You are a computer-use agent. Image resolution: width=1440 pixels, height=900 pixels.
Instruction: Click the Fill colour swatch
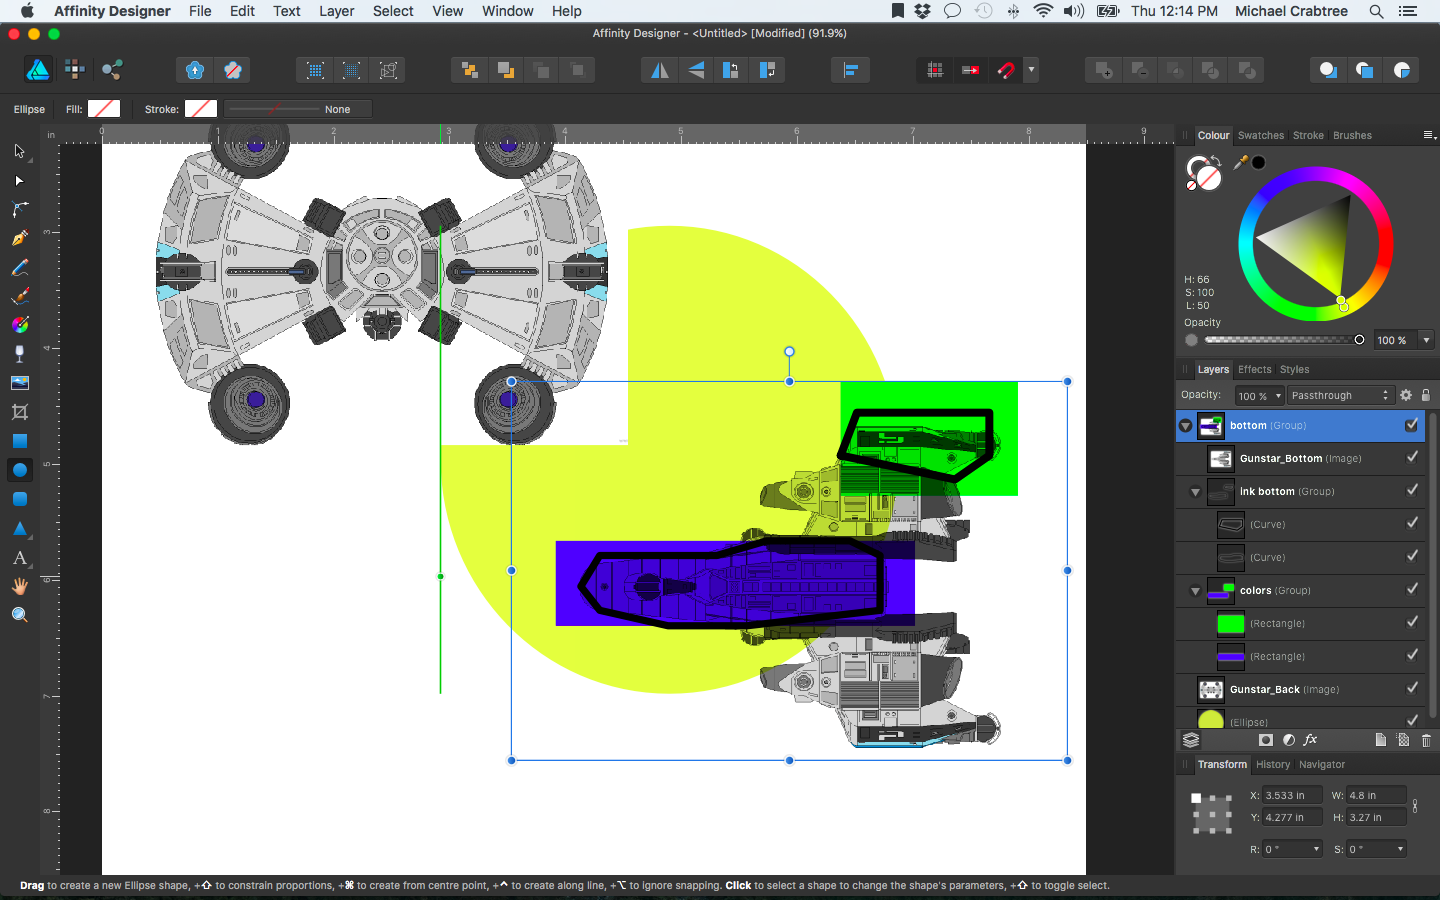click(x=104, y=109)
